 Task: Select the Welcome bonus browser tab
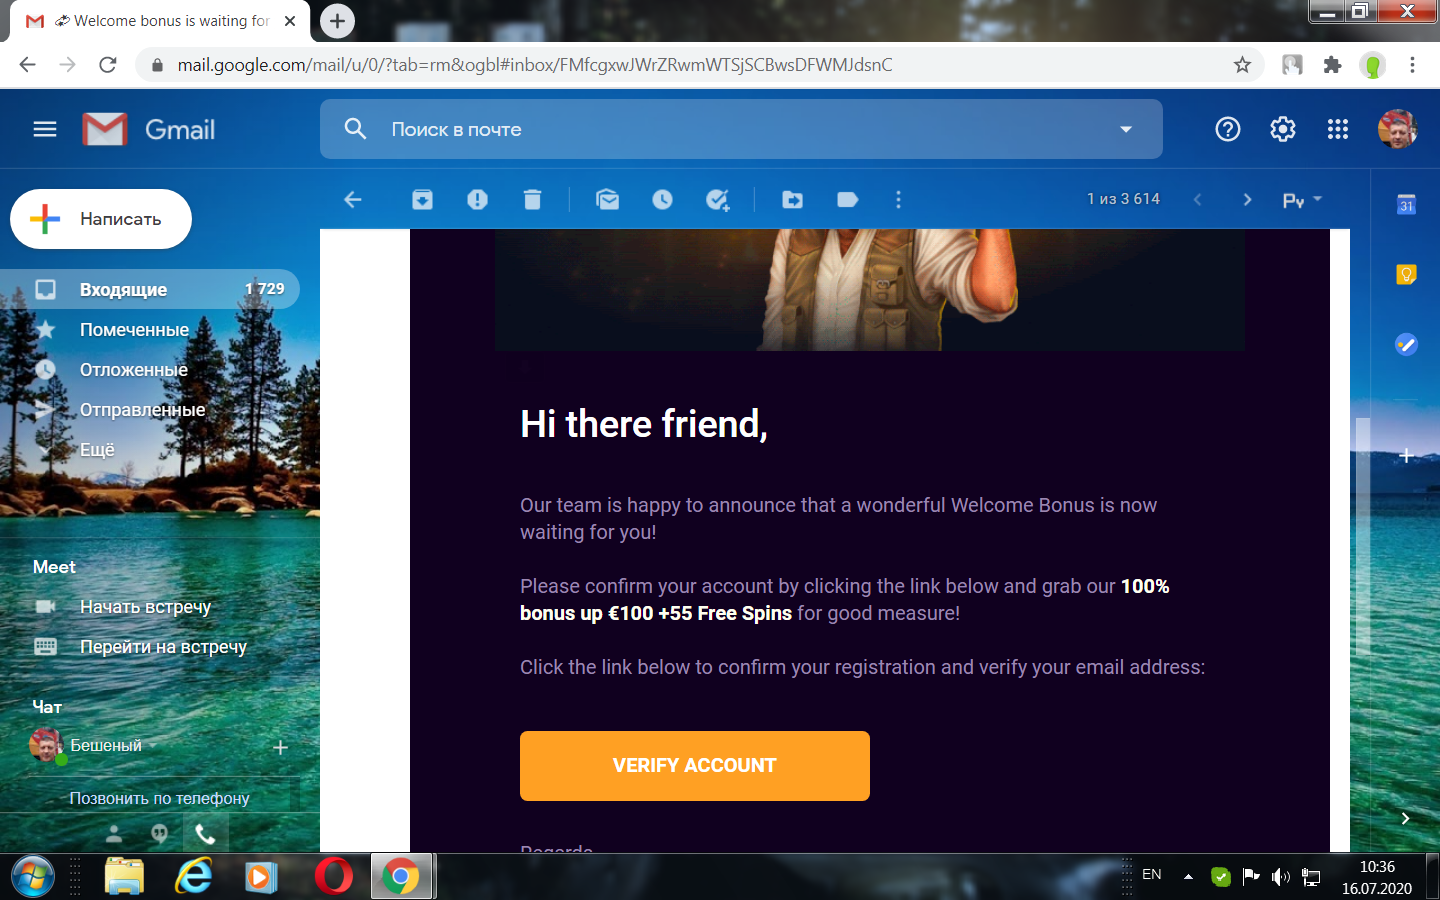[x=160, y=21]
